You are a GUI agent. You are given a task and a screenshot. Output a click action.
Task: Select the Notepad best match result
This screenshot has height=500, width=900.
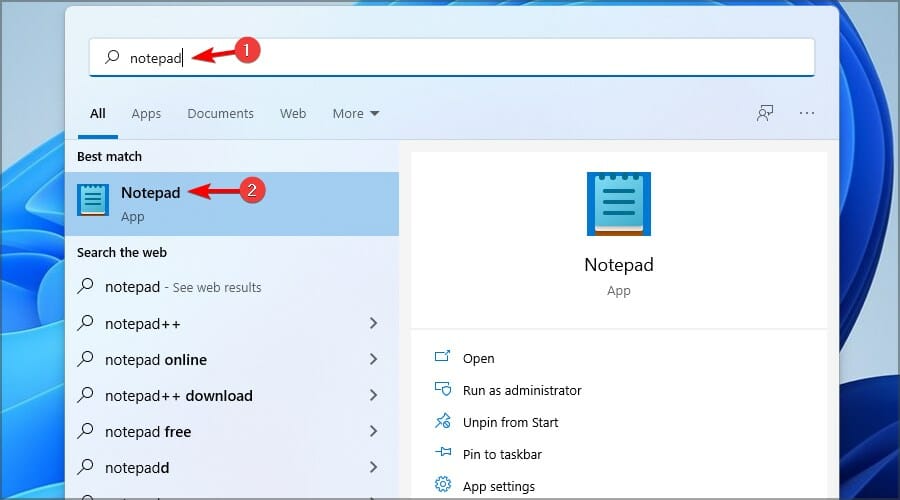(232, 204)
